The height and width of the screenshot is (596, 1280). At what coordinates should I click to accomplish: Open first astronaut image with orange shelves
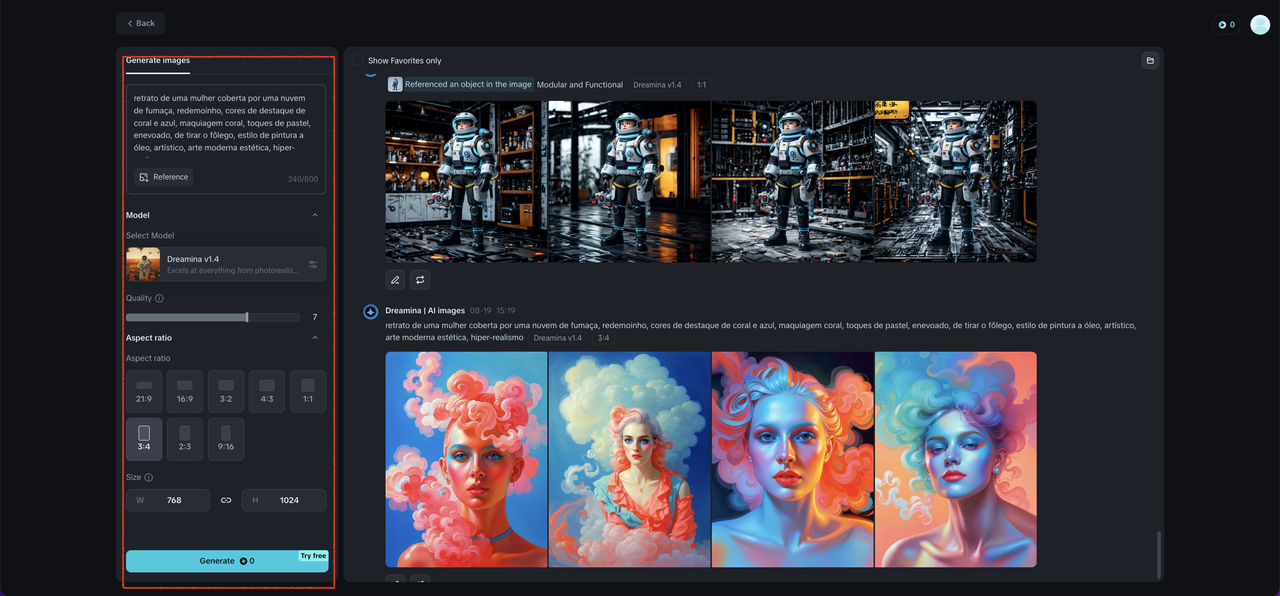click(466, 181)
